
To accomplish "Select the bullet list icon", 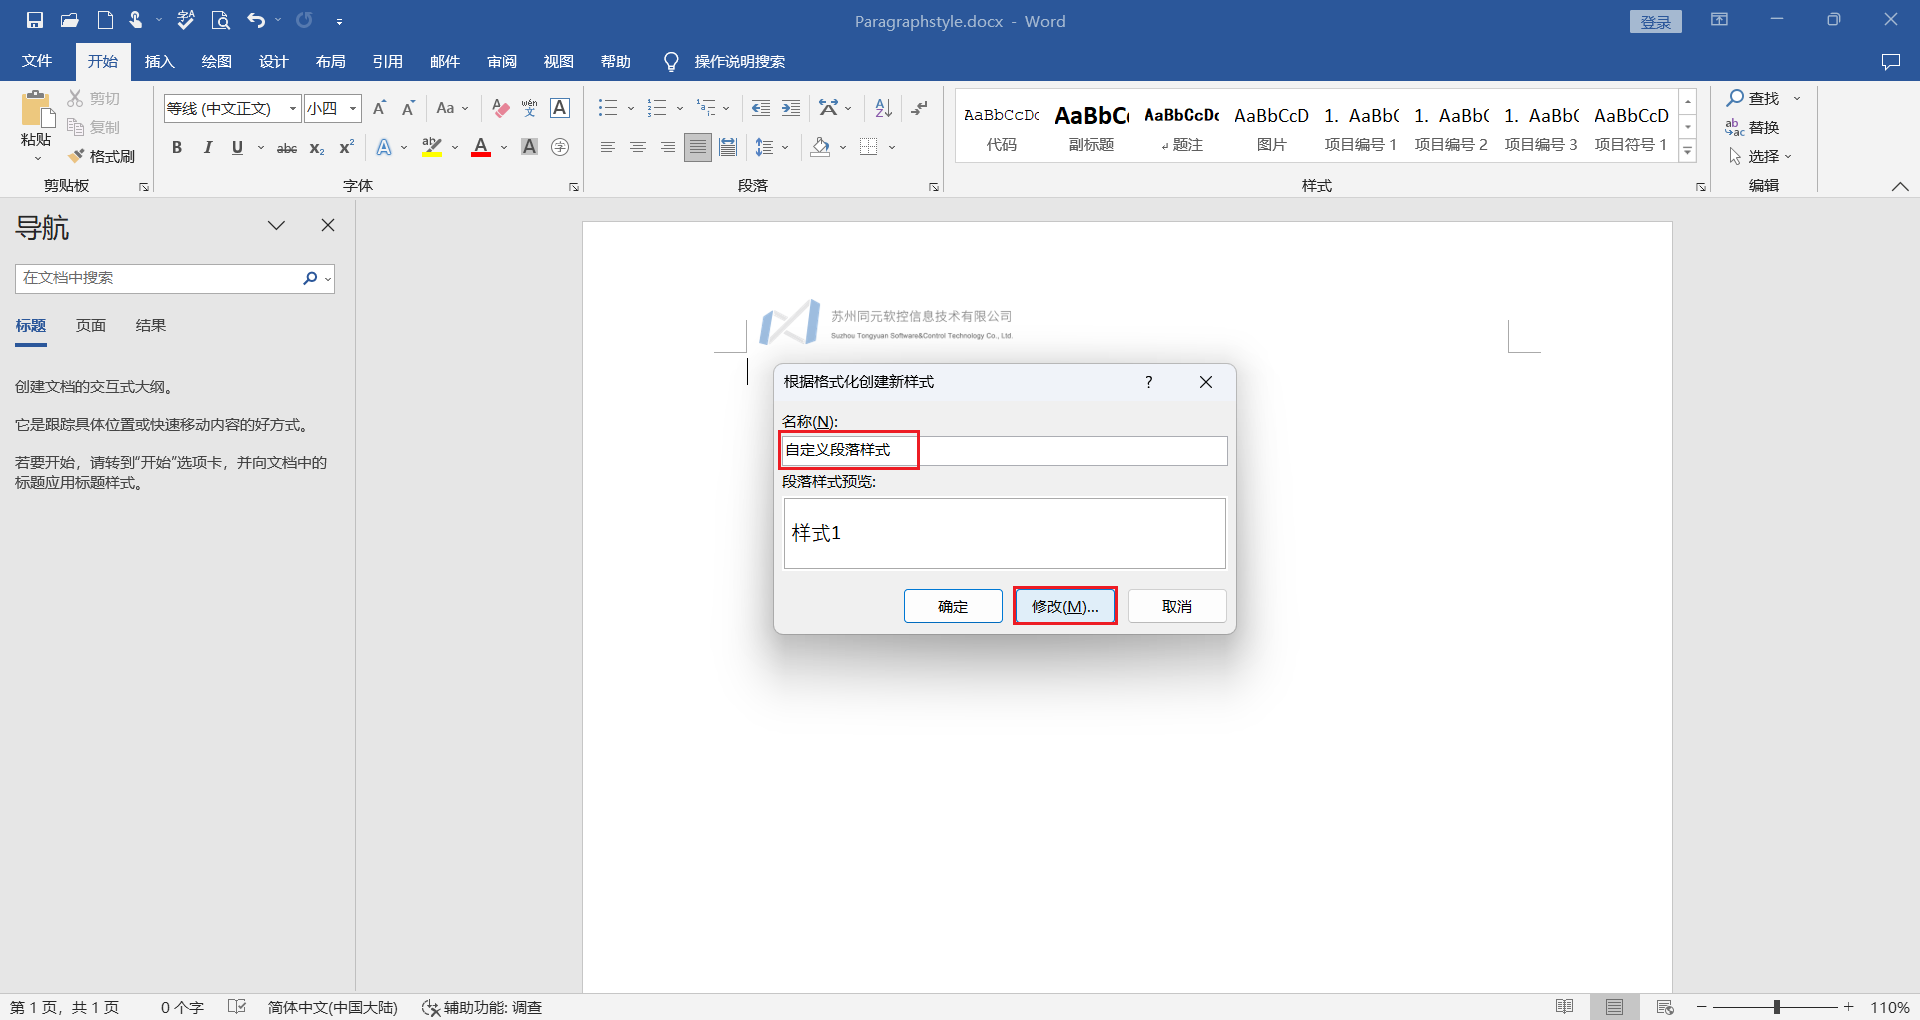I will (607, 108).
